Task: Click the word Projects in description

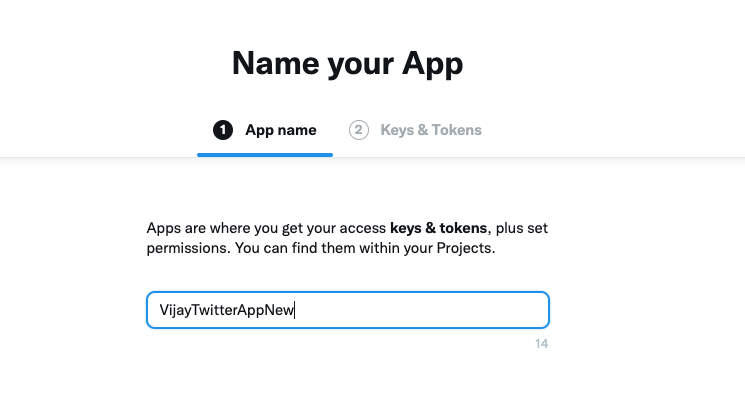Action: coord(464,248)
